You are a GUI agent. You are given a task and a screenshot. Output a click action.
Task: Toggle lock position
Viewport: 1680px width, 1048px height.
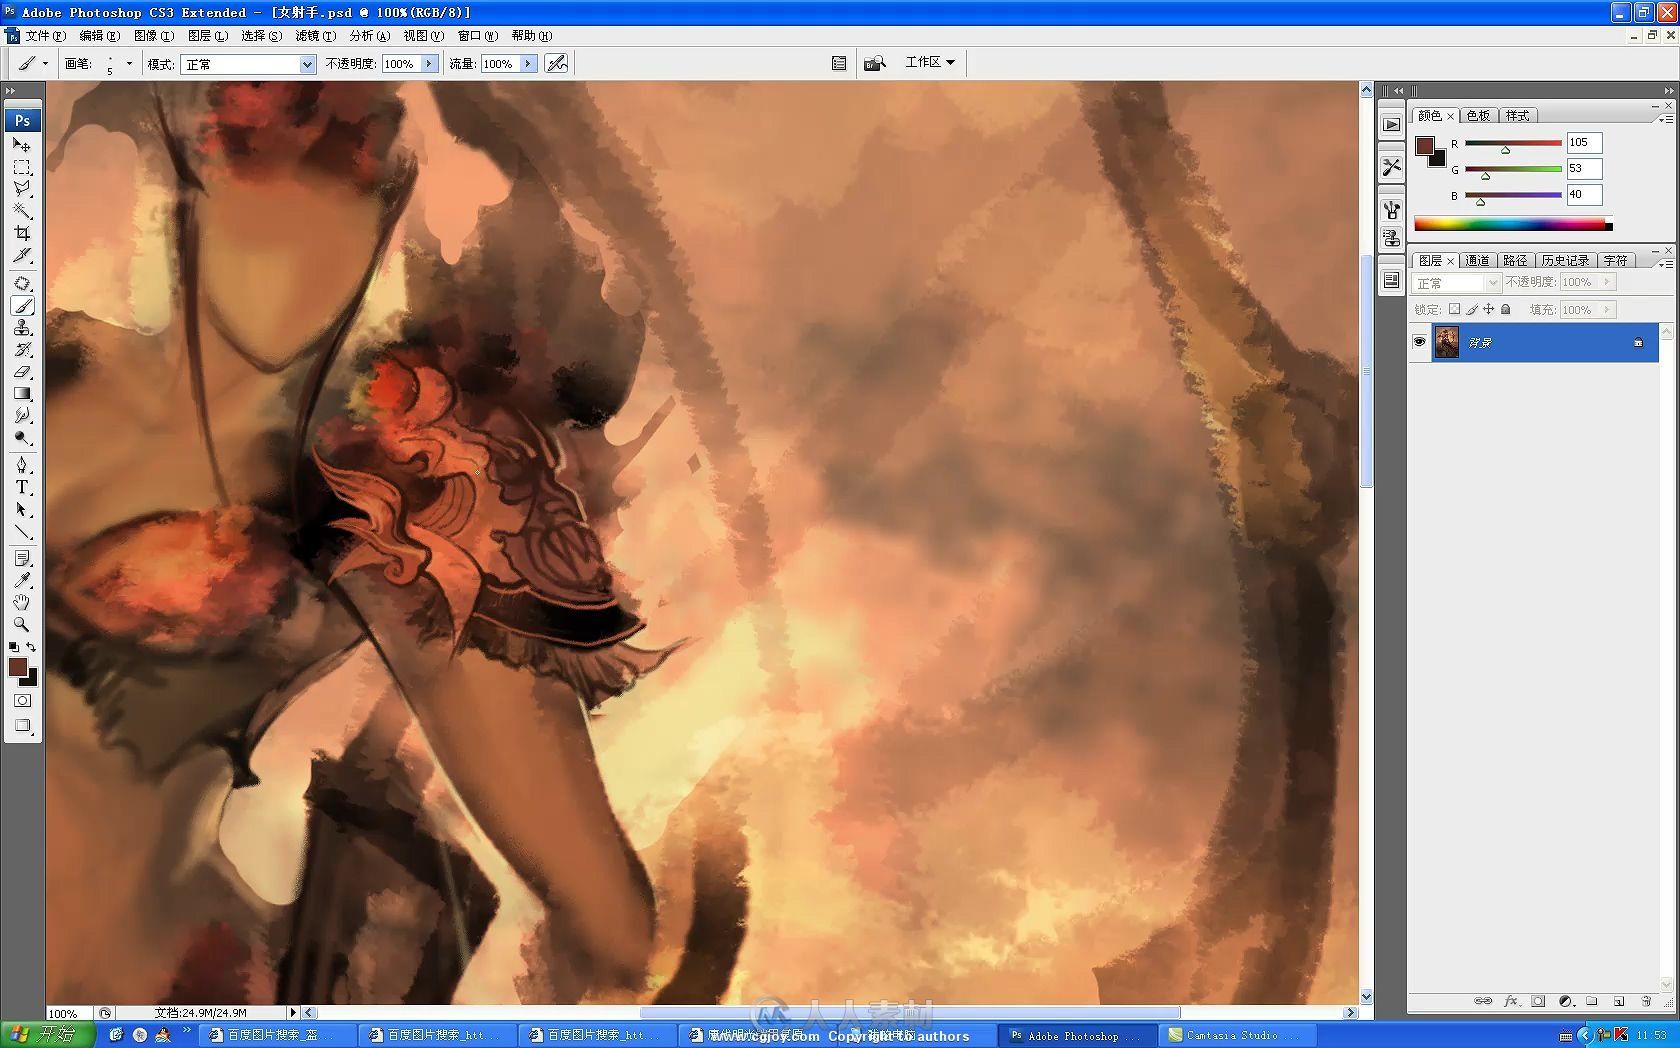pos(1489,309)
